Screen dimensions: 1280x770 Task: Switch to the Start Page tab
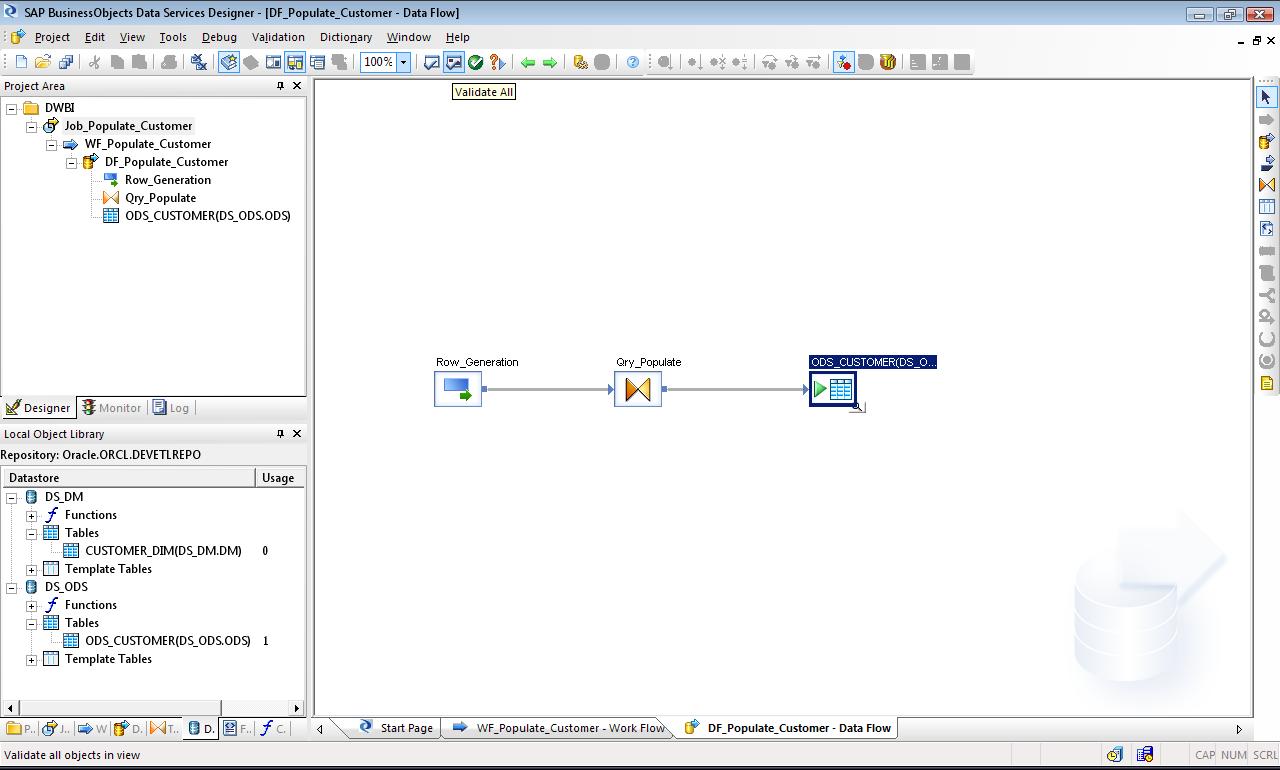pos(396,728)
